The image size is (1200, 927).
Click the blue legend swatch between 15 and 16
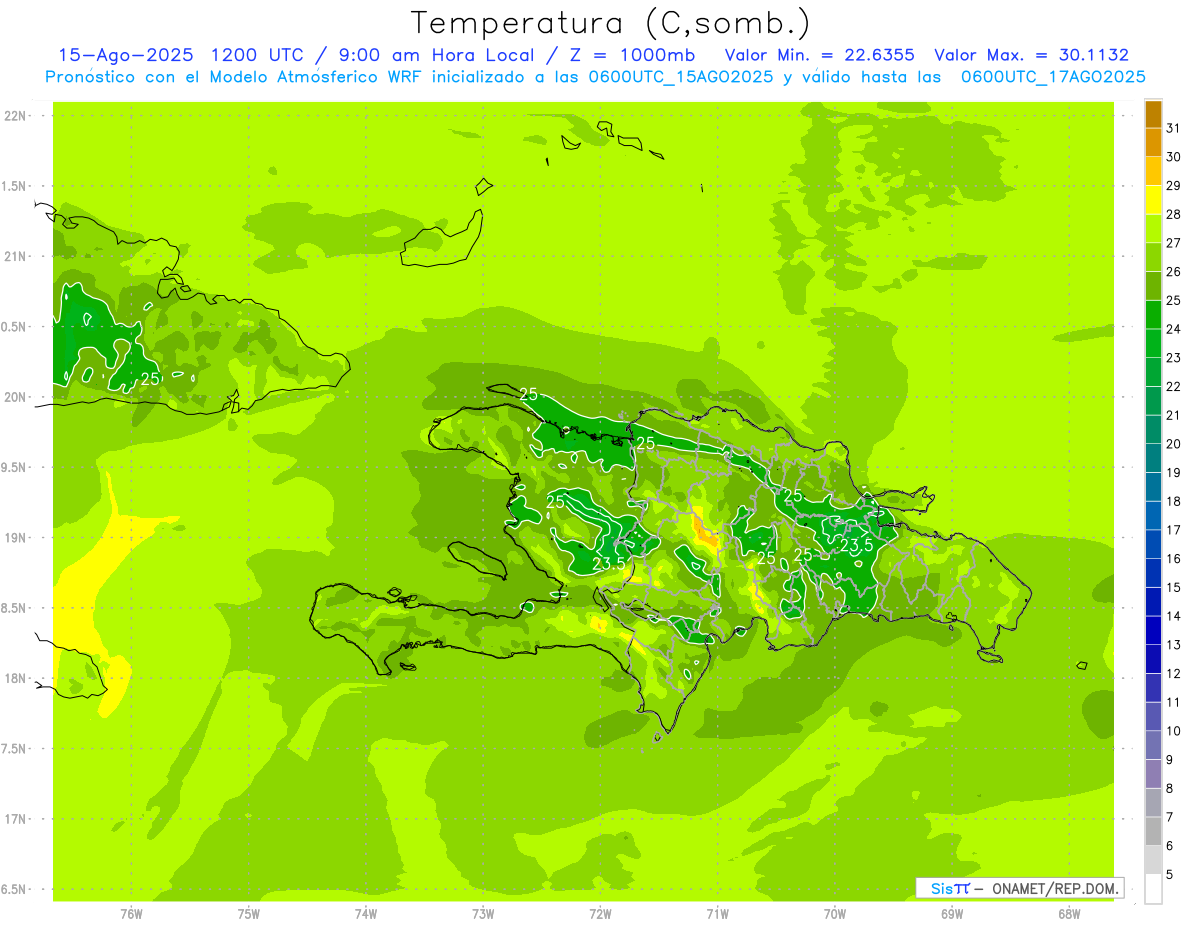tap(1153, 573)
